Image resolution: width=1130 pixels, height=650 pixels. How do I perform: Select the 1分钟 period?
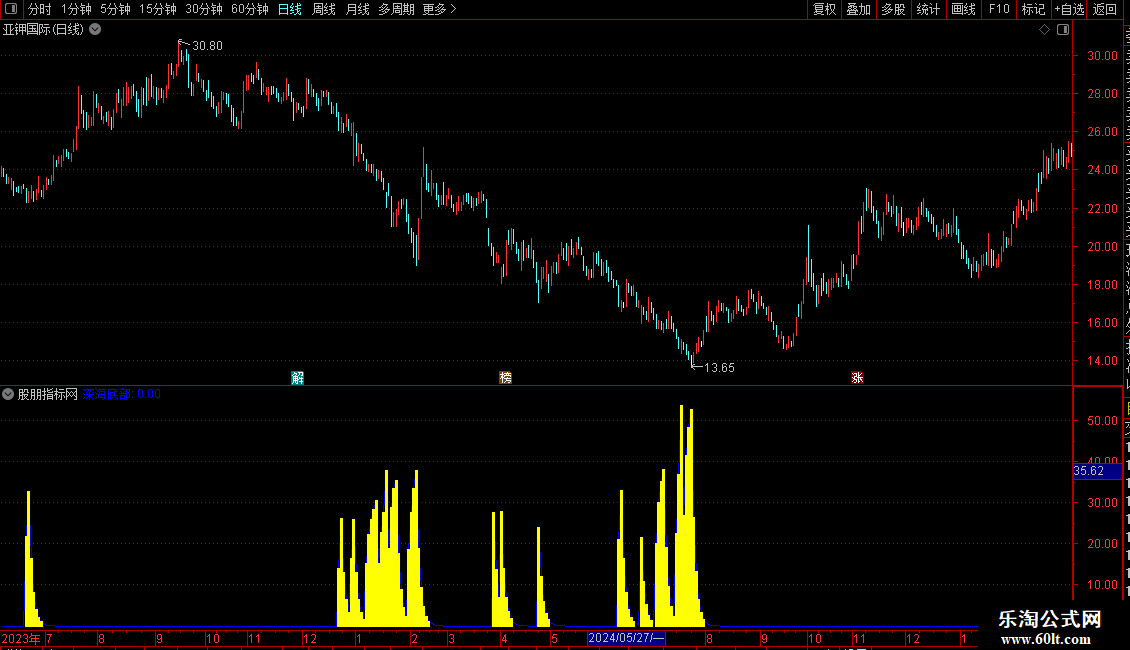(x=76, y=9)
